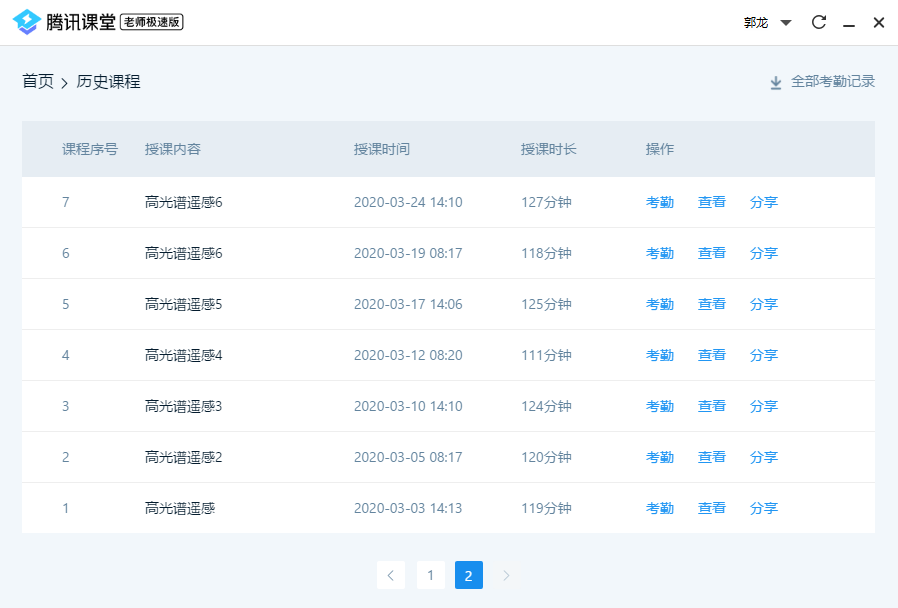The height and width of the screenshot is (608, 898).
Task: Click the 郭龙 username in title bar
Action: (755, 23)
